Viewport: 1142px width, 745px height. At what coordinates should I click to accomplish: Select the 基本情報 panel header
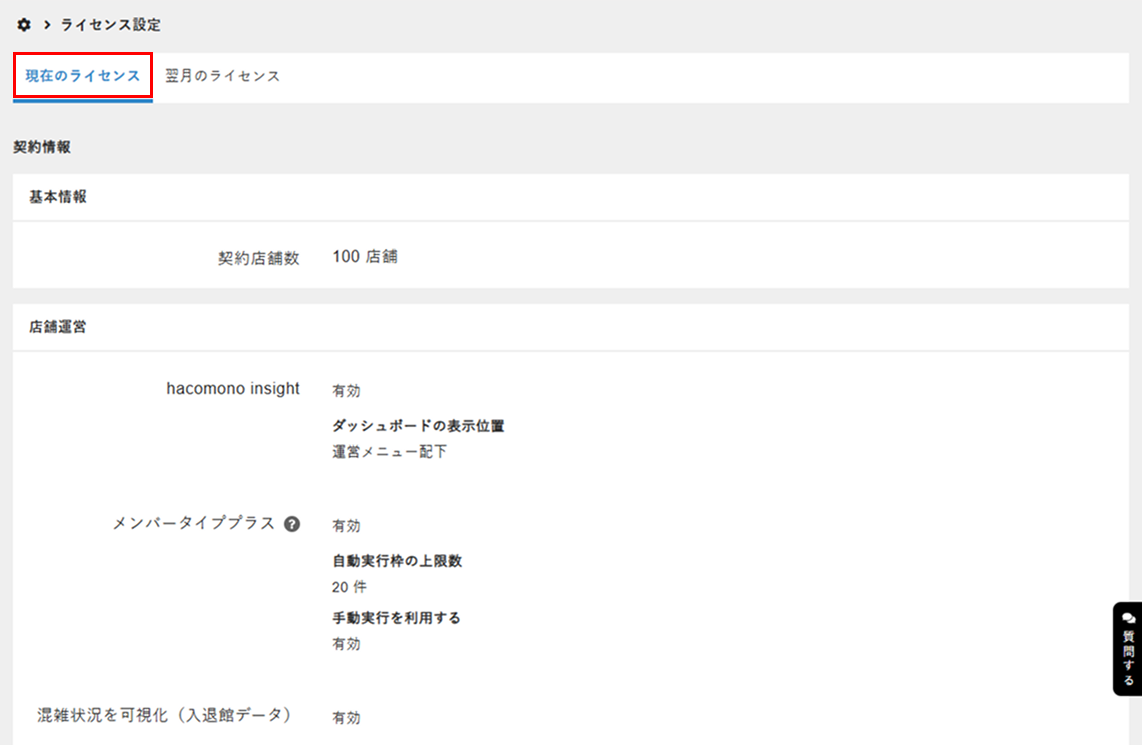[x=58, y=197]
